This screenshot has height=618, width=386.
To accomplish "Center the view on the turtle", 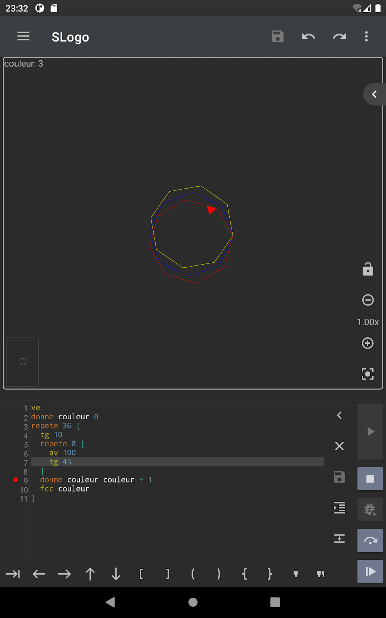I will click(367, 374).
